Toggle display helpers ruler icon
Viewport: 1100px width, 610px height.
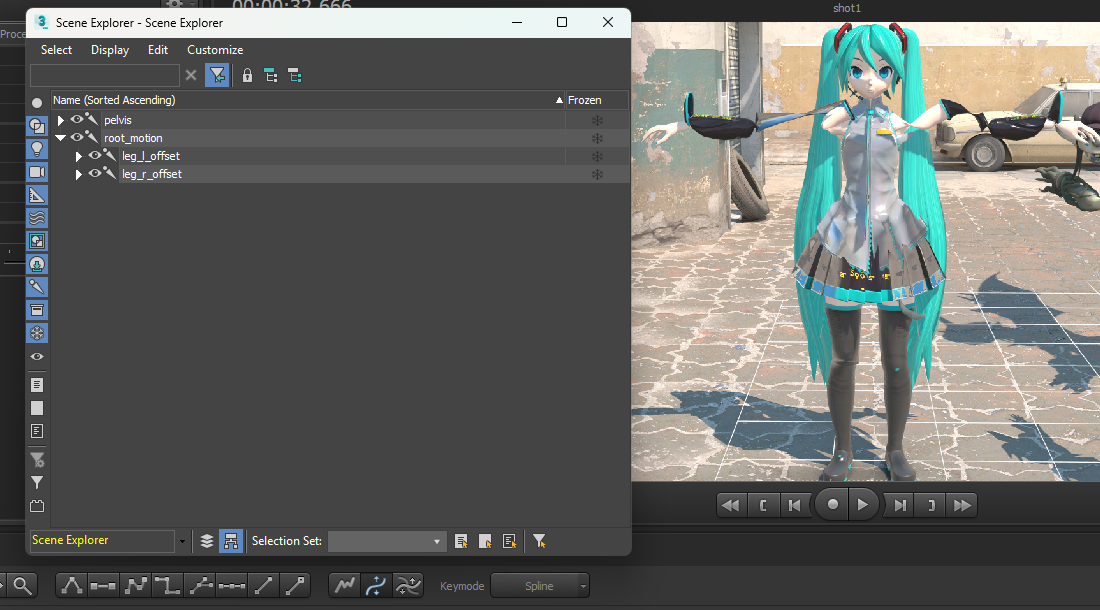37,196
